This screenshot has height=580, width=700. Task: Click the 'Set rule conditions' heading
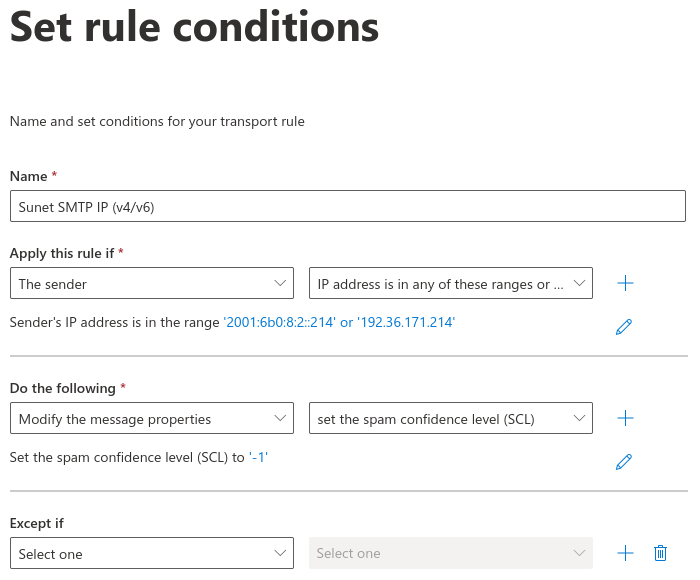194,27
